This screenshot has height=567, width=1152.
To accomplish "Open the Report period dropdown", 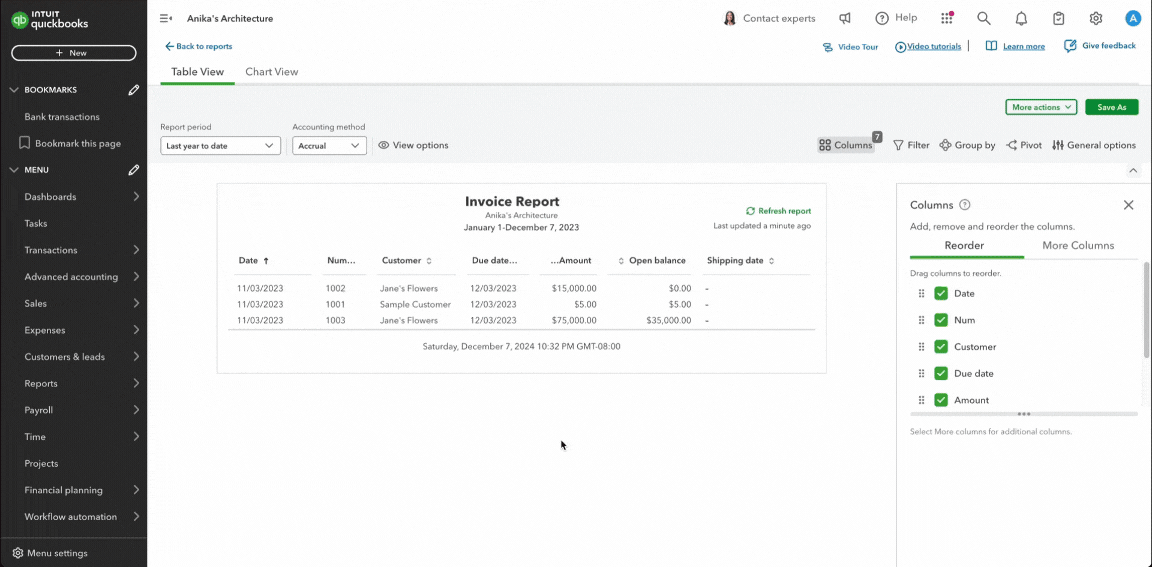I will point(220,146).
